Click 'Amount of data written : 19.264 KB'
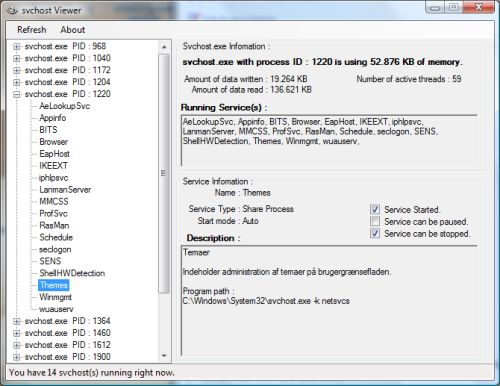The width and height of the screenshot is (500, 386). click(x=246, y=79)
